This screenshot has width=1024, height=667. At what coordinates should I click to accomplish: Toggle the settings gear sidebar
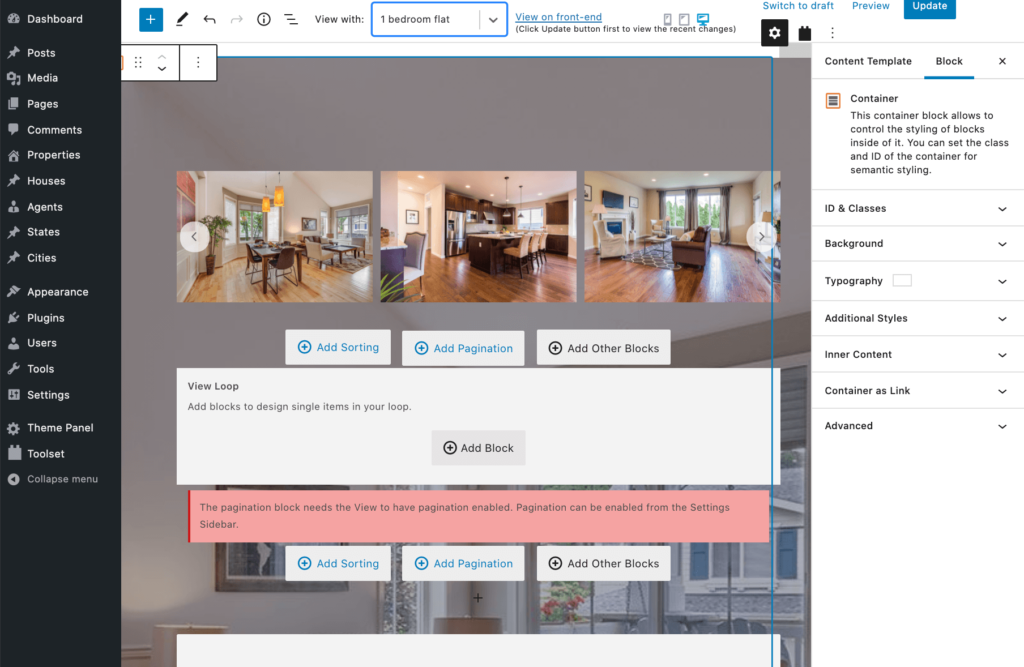(775, 33)
